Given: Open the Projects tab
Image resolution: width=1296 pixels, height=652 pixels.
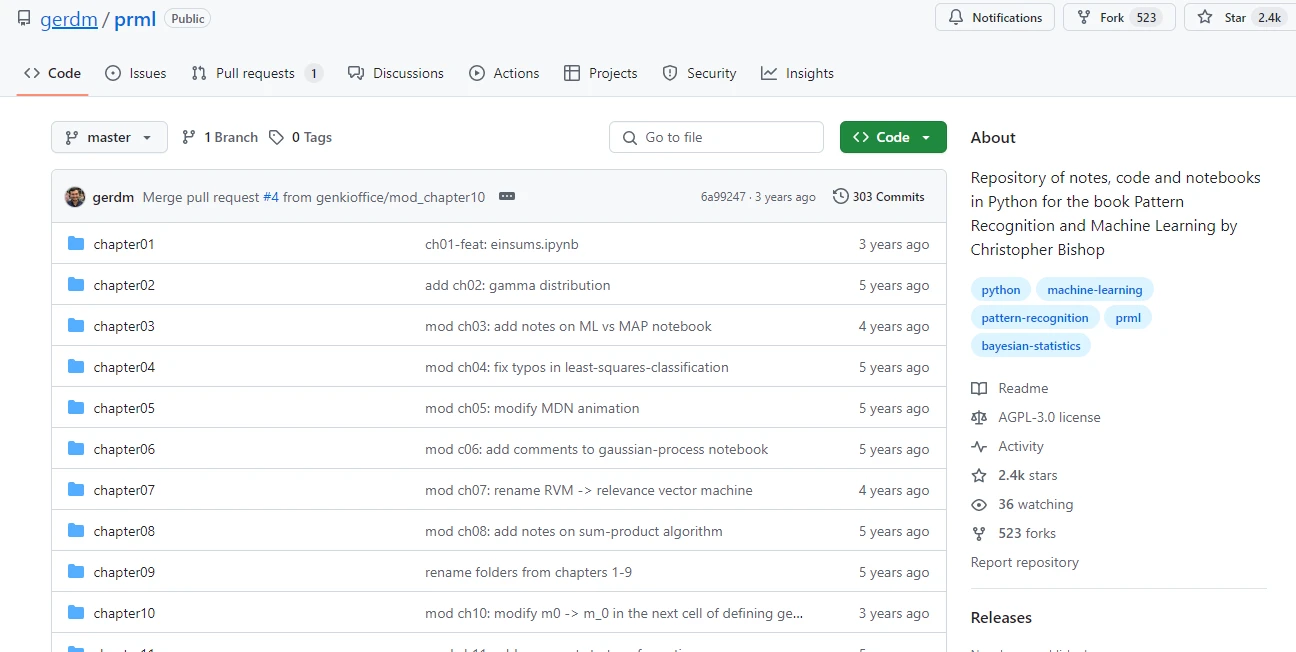Looking at the screenshot, I should tap(601, 73).
